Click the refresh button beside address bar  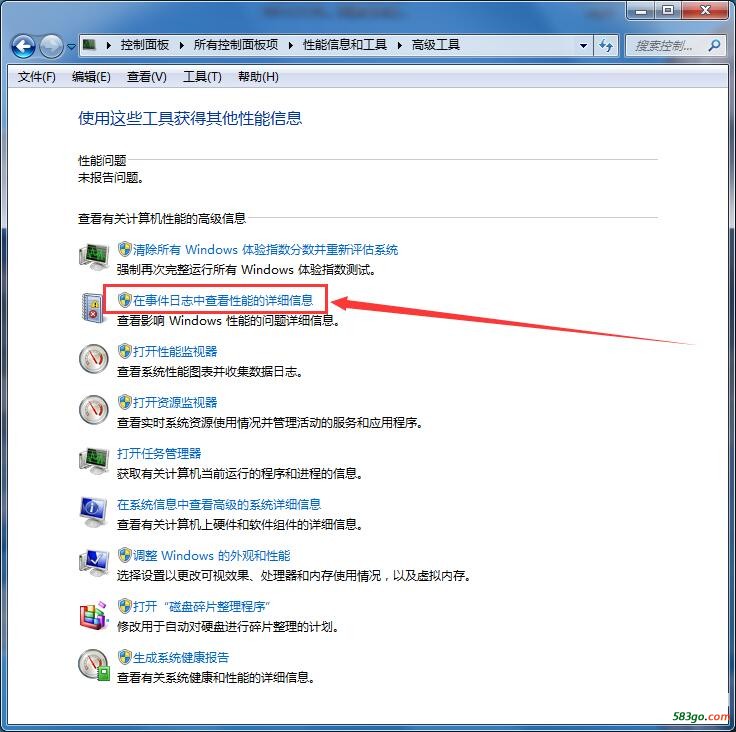(x=606, y=46)
